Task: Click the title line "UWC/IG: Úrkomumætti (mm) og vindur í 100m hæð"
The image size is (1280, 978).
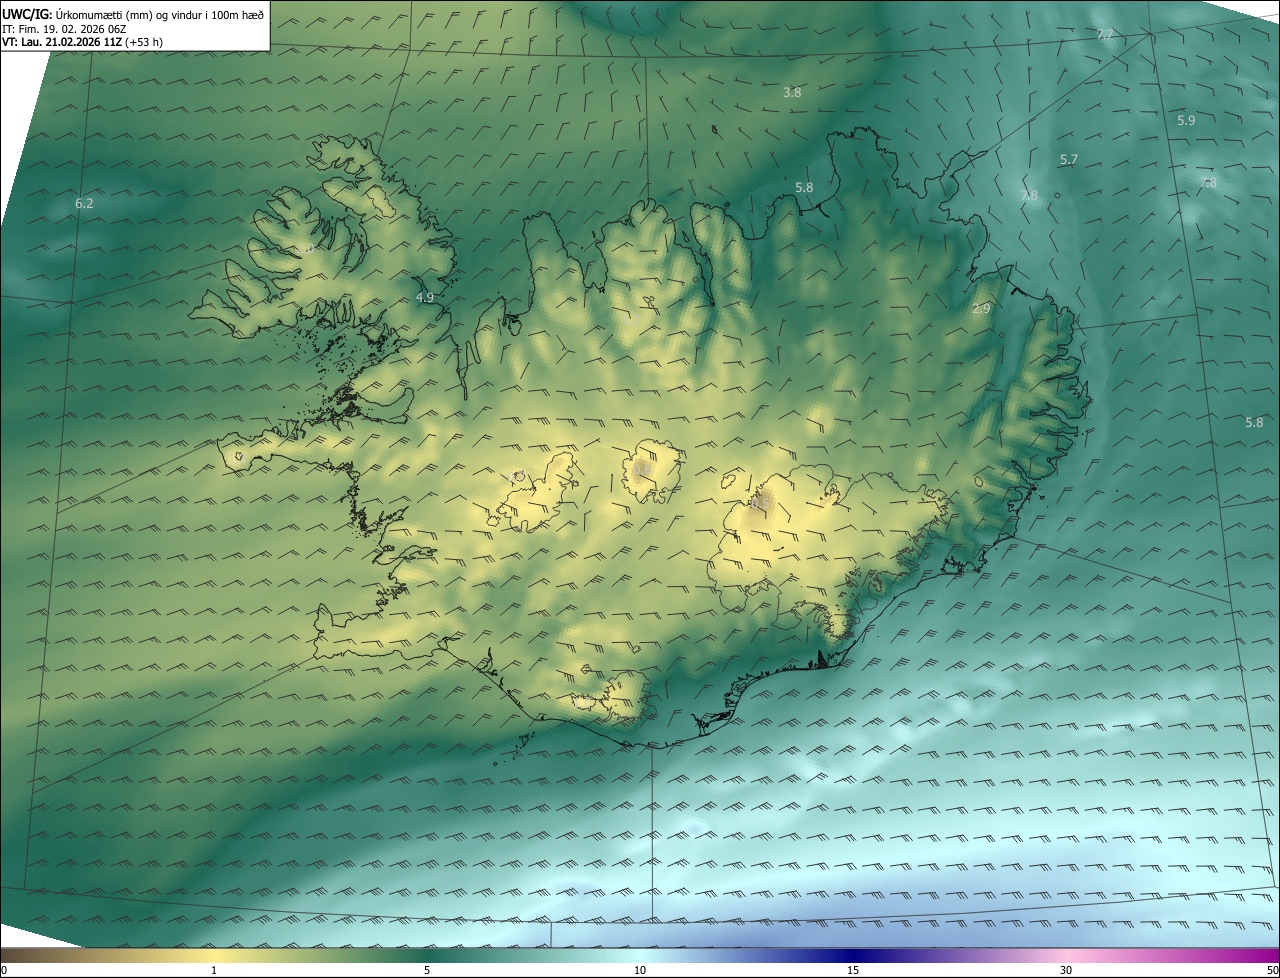Action: click(133, 14)
